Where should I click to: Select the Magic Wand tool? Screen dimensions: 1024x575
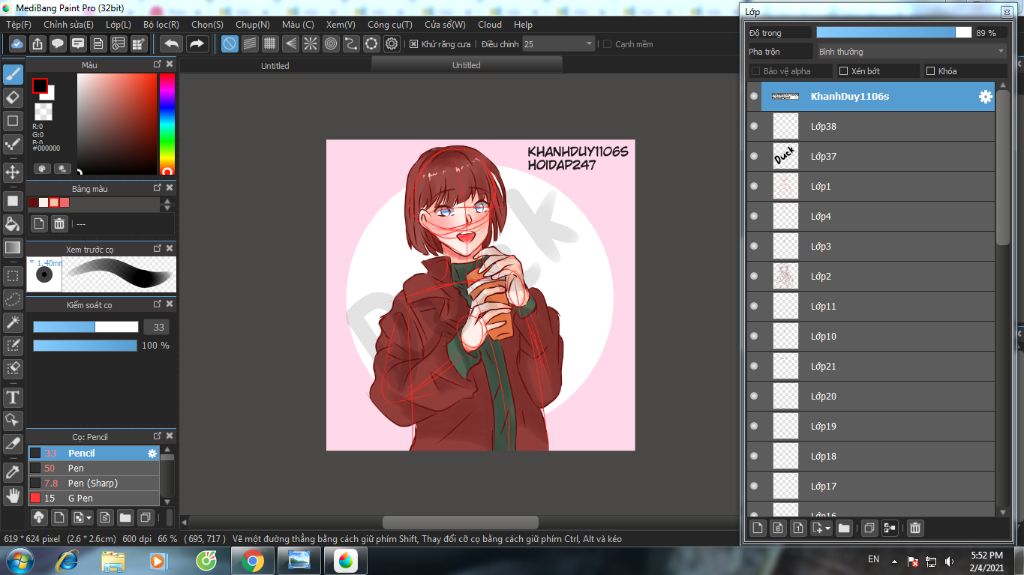point(12,322)
